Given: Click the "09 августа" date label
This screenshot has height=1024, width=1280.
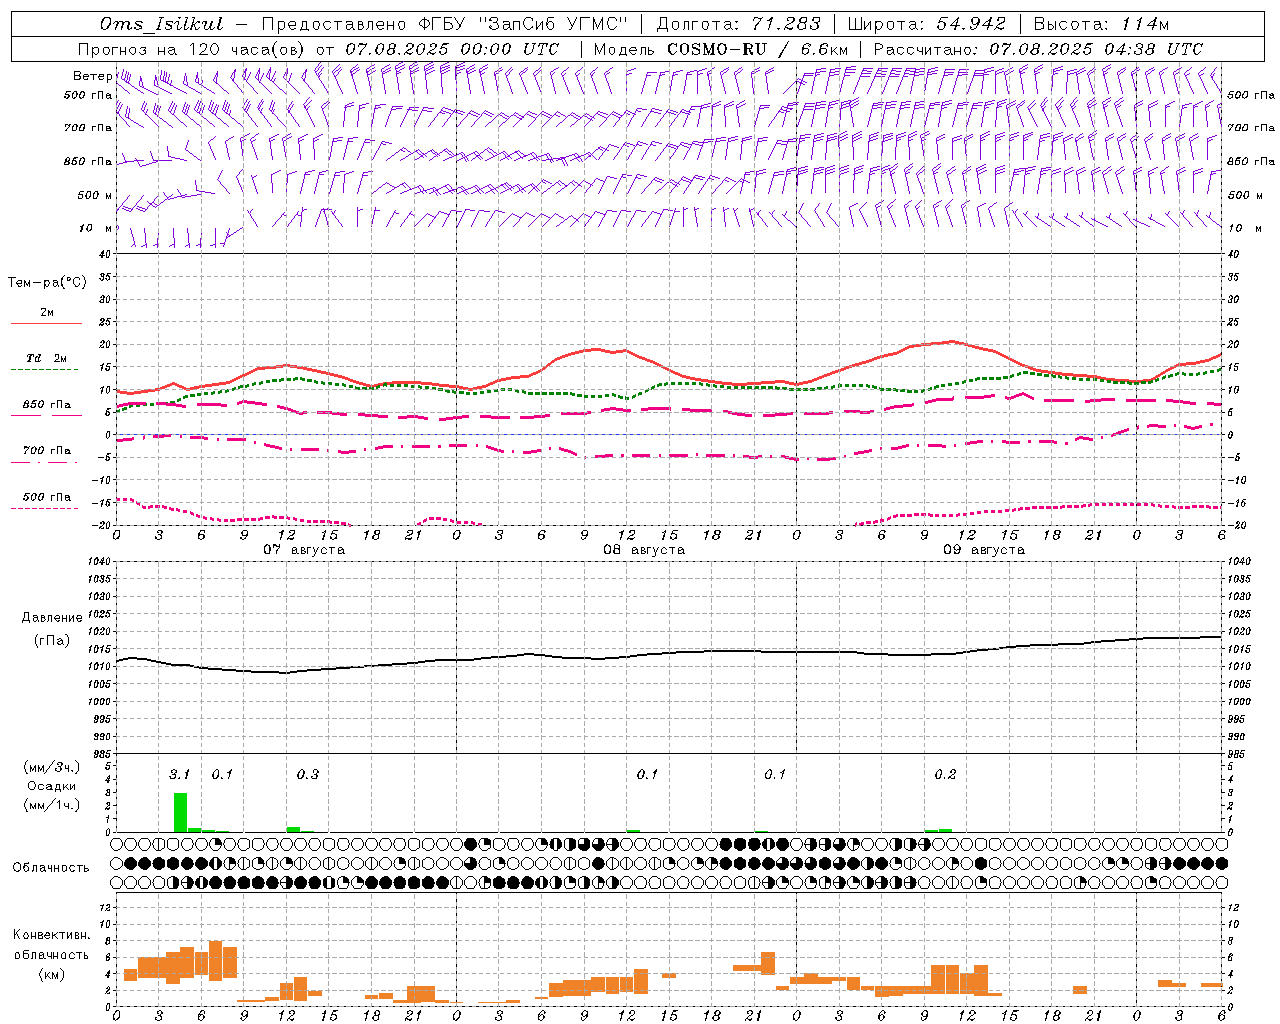Looking at the screenshot, I should click(984, 549).
